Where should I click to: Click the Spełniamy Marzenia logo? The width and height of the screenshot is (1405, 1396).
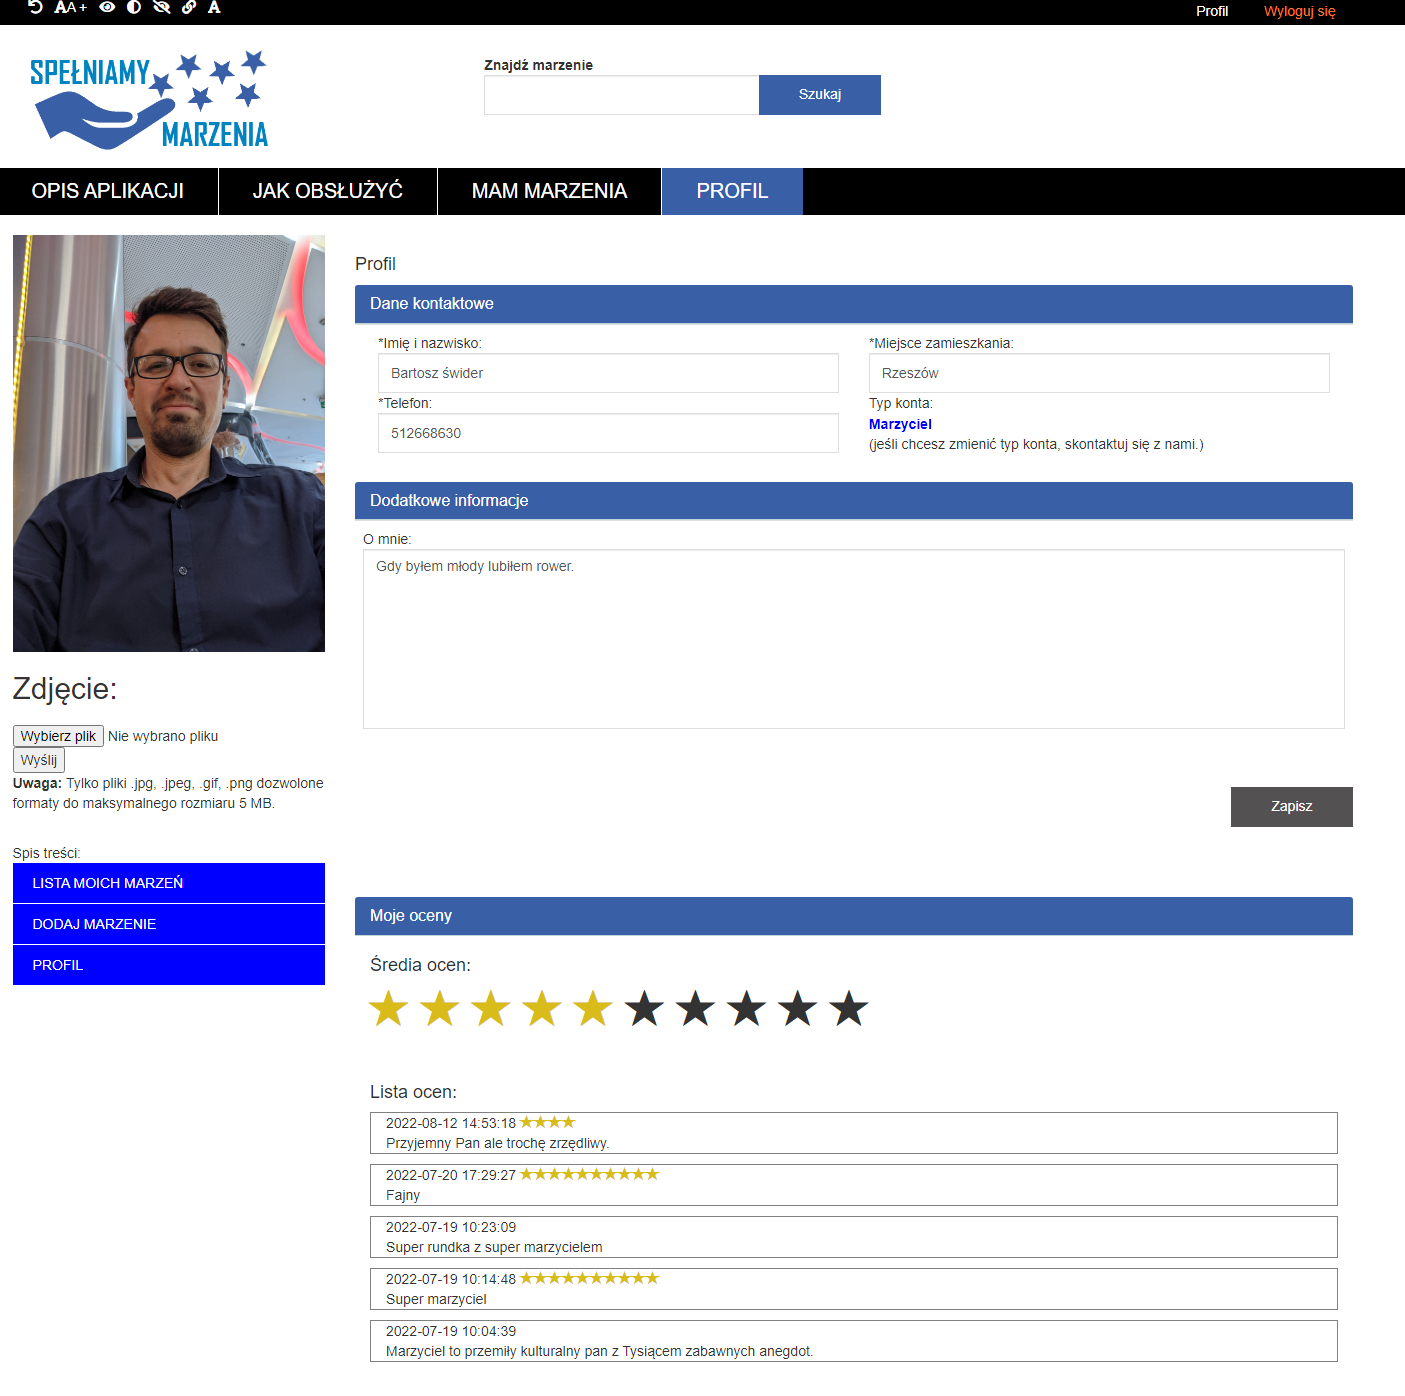coord(149,100)
